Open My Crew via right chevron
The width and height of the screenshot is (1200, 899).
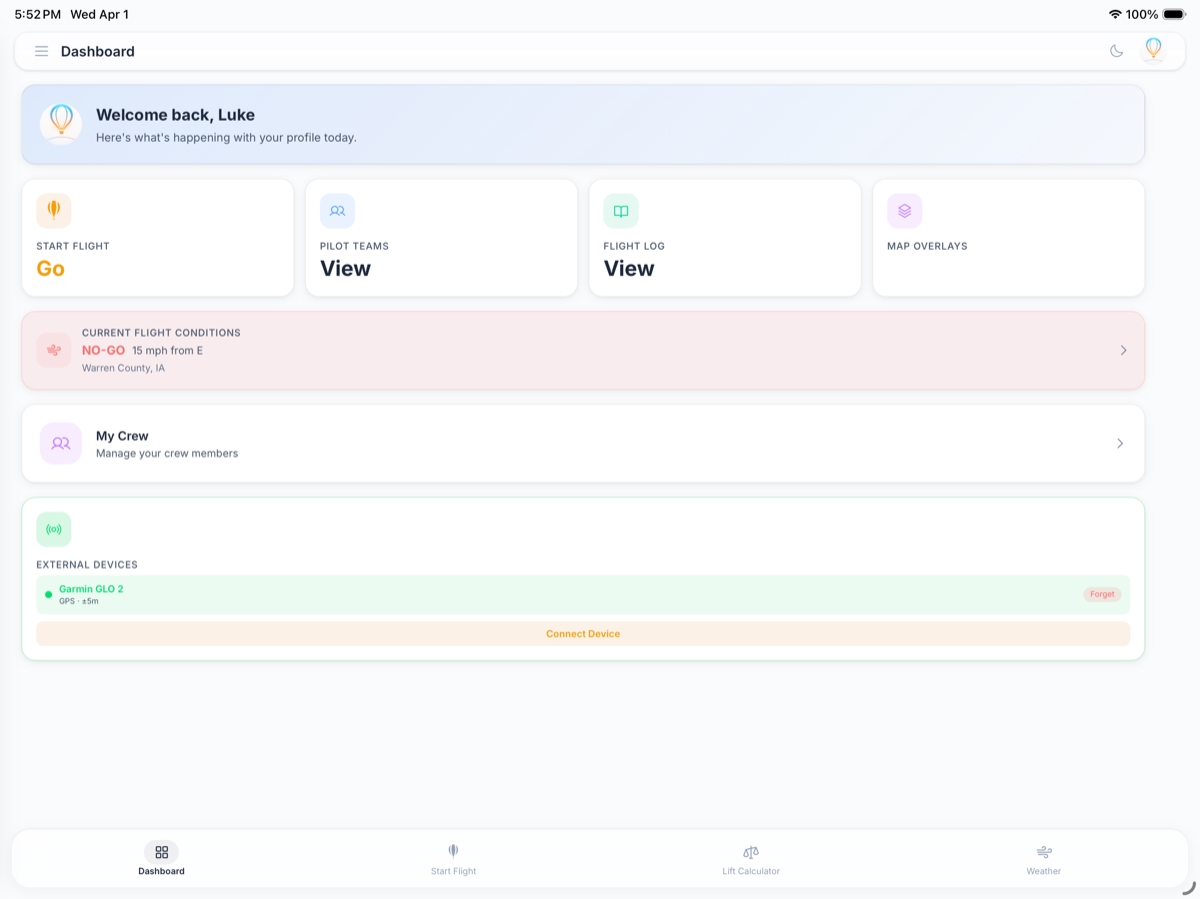pyautogui.click(x=1119, y=443)
